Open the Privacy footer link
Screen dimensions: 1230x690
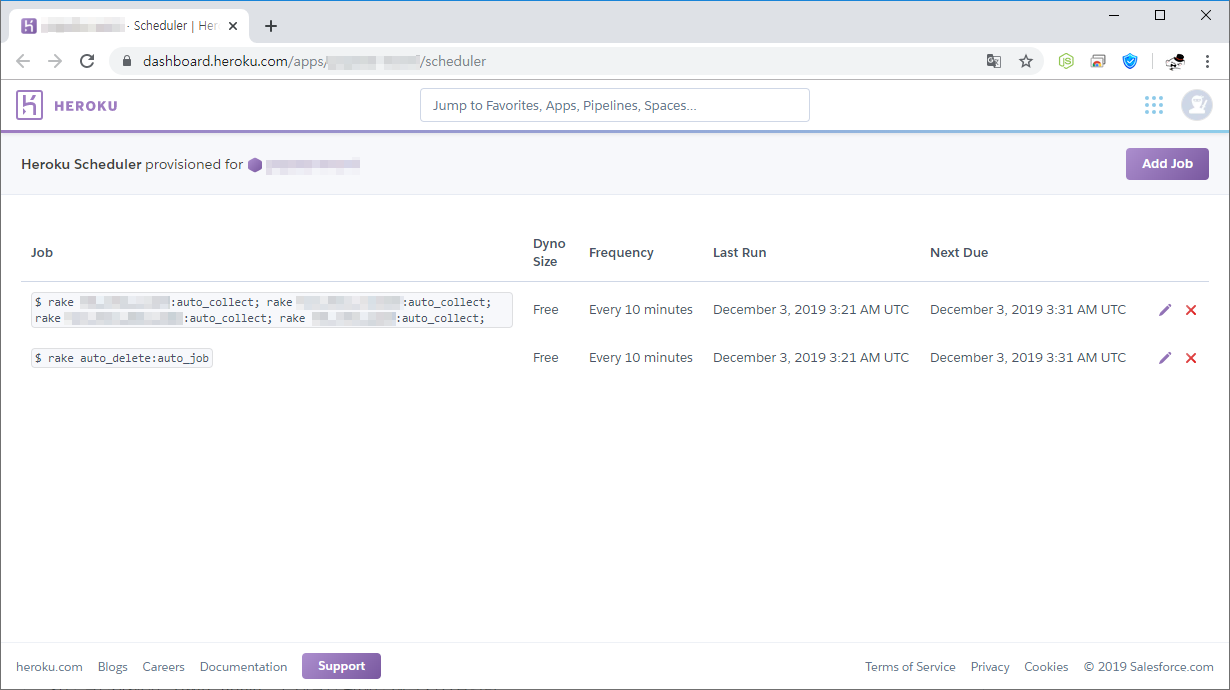(x=990, y=667)
